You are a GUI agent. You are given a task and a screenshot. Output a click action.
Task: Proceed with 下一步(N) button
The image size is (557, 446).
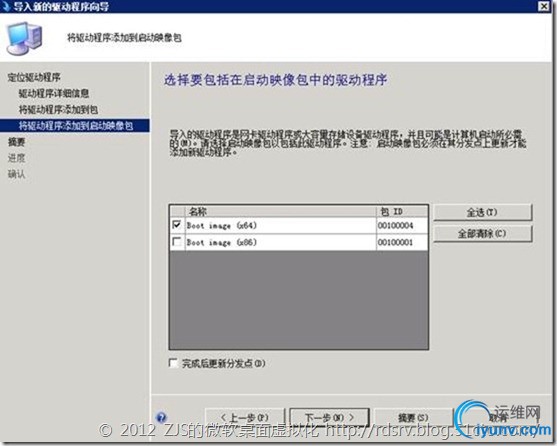click(x=329, y=417)
